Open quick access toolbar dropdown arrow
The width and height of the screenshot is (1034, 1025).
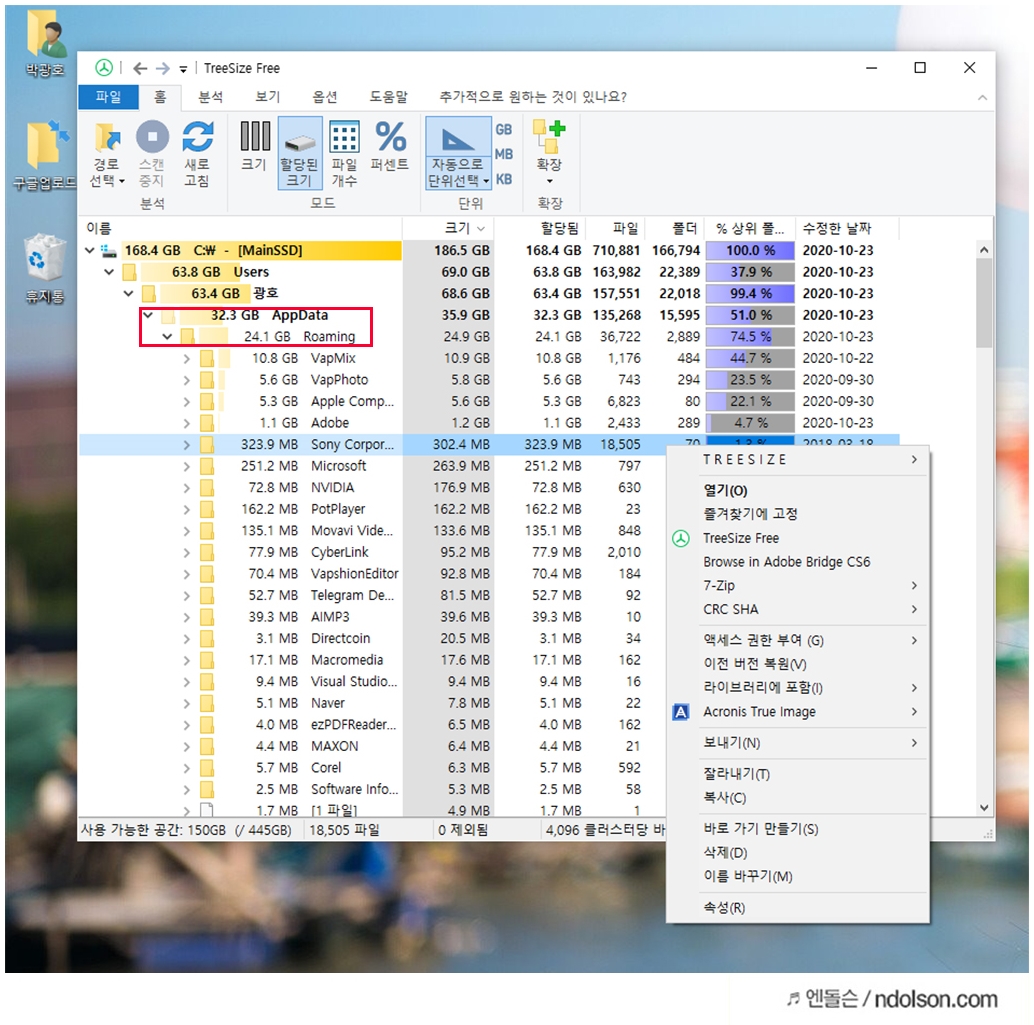coord(183,69)
